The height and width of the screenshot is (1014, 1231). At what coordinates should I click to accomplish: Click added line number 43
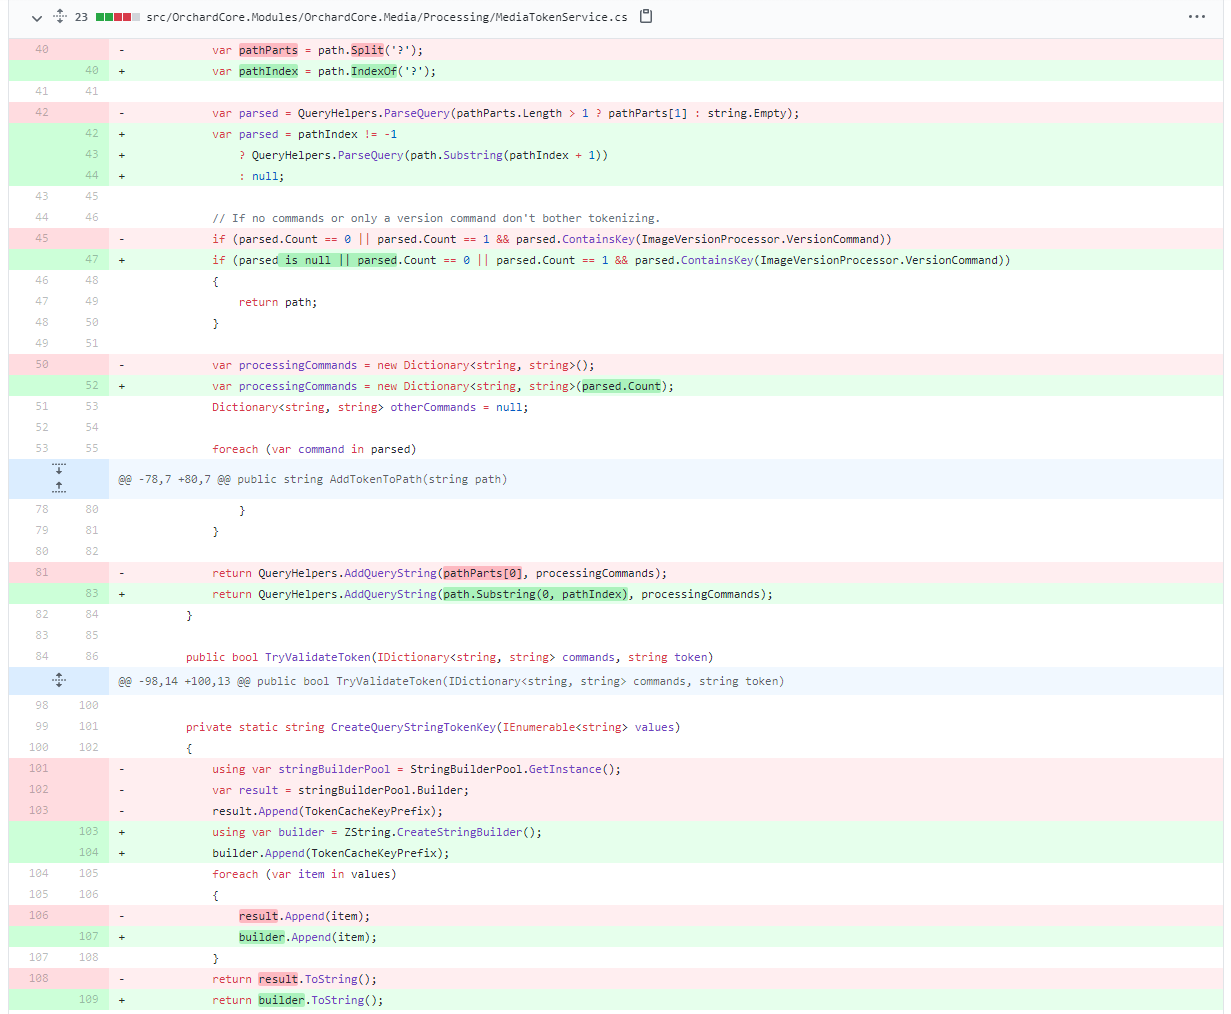91,155
